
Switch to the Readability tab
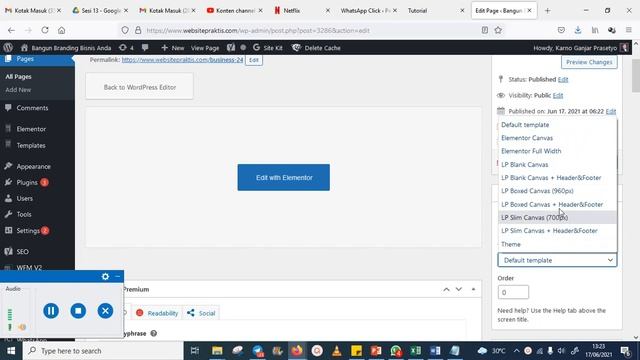(x=157, y=313)
